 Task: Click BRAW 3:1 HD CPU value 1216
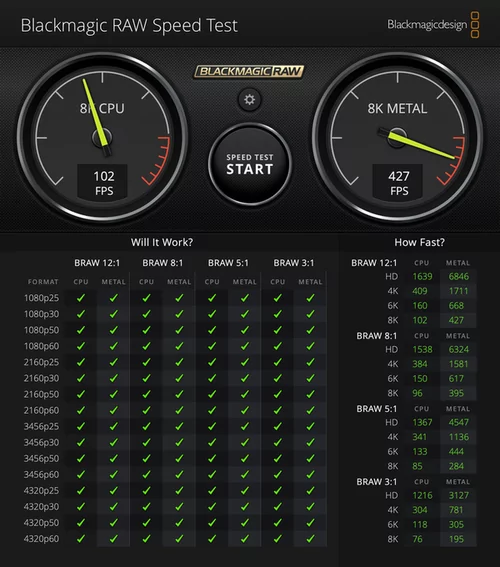(422, 495)
